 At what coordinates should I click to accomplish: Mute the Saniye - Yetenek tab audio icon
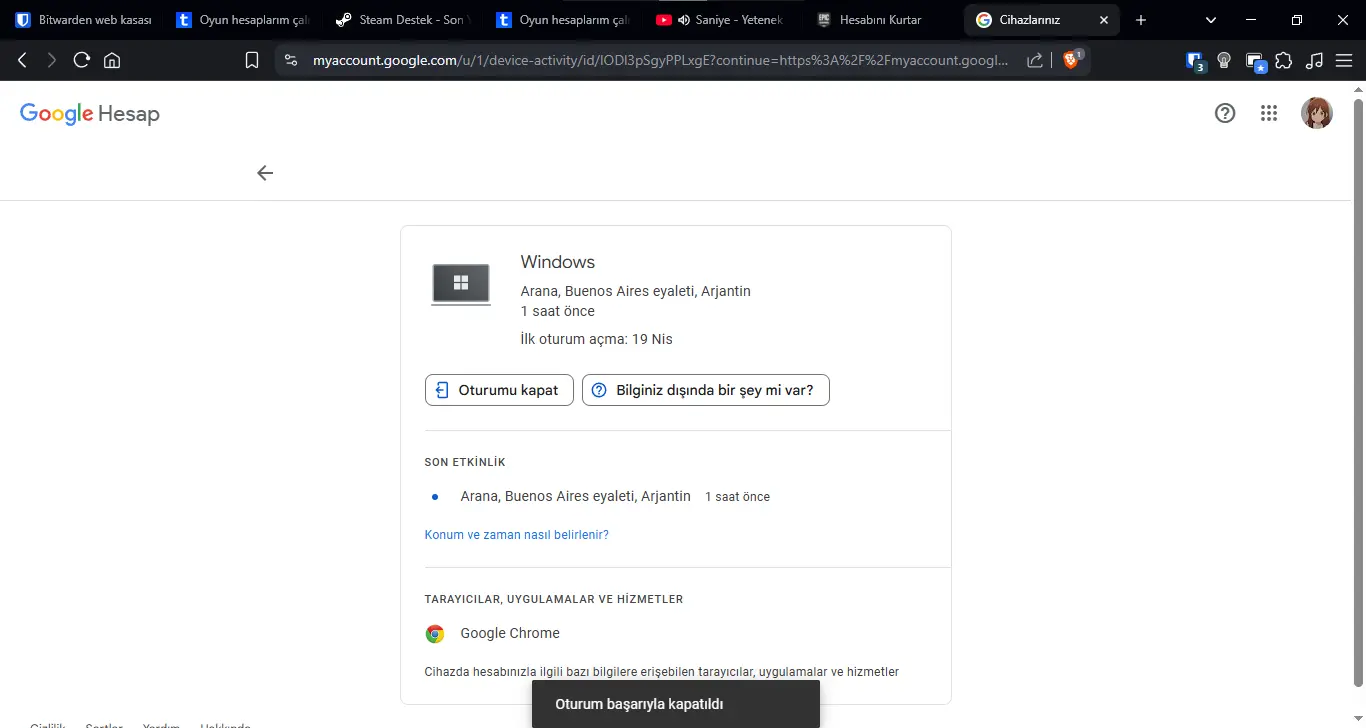pyautogui.click(x=684, y=20)
